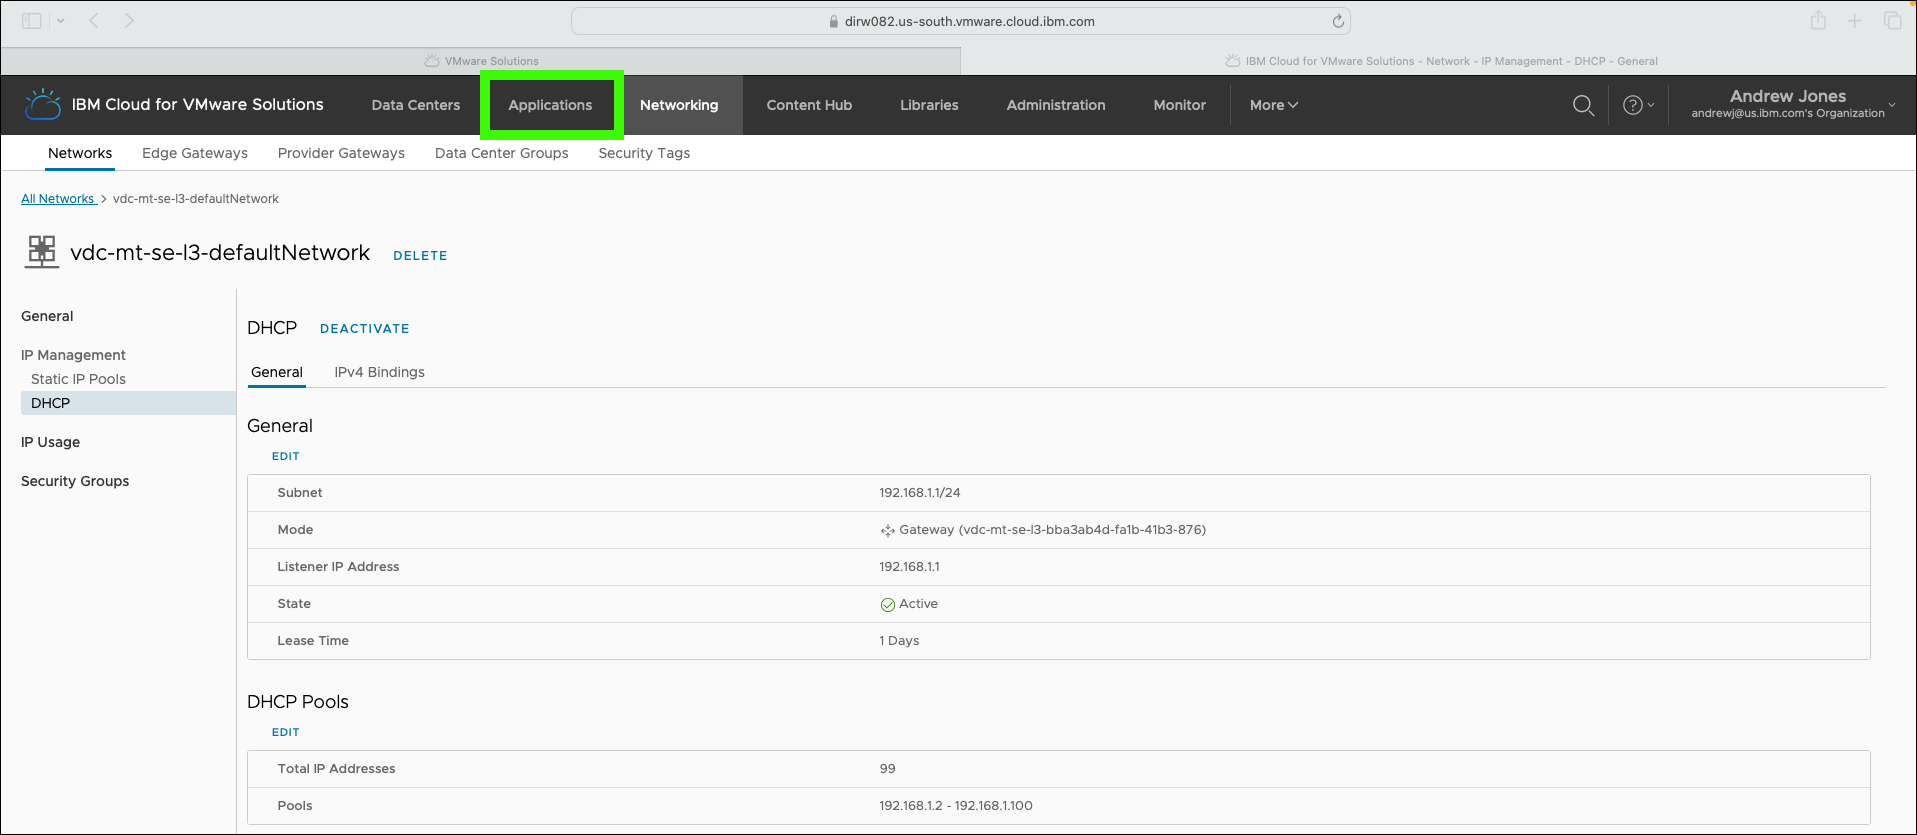Screen dimensions: 1917x835
Task: Click the green Active status check icon
Action: pyautogui.click(x=887, y=604)
